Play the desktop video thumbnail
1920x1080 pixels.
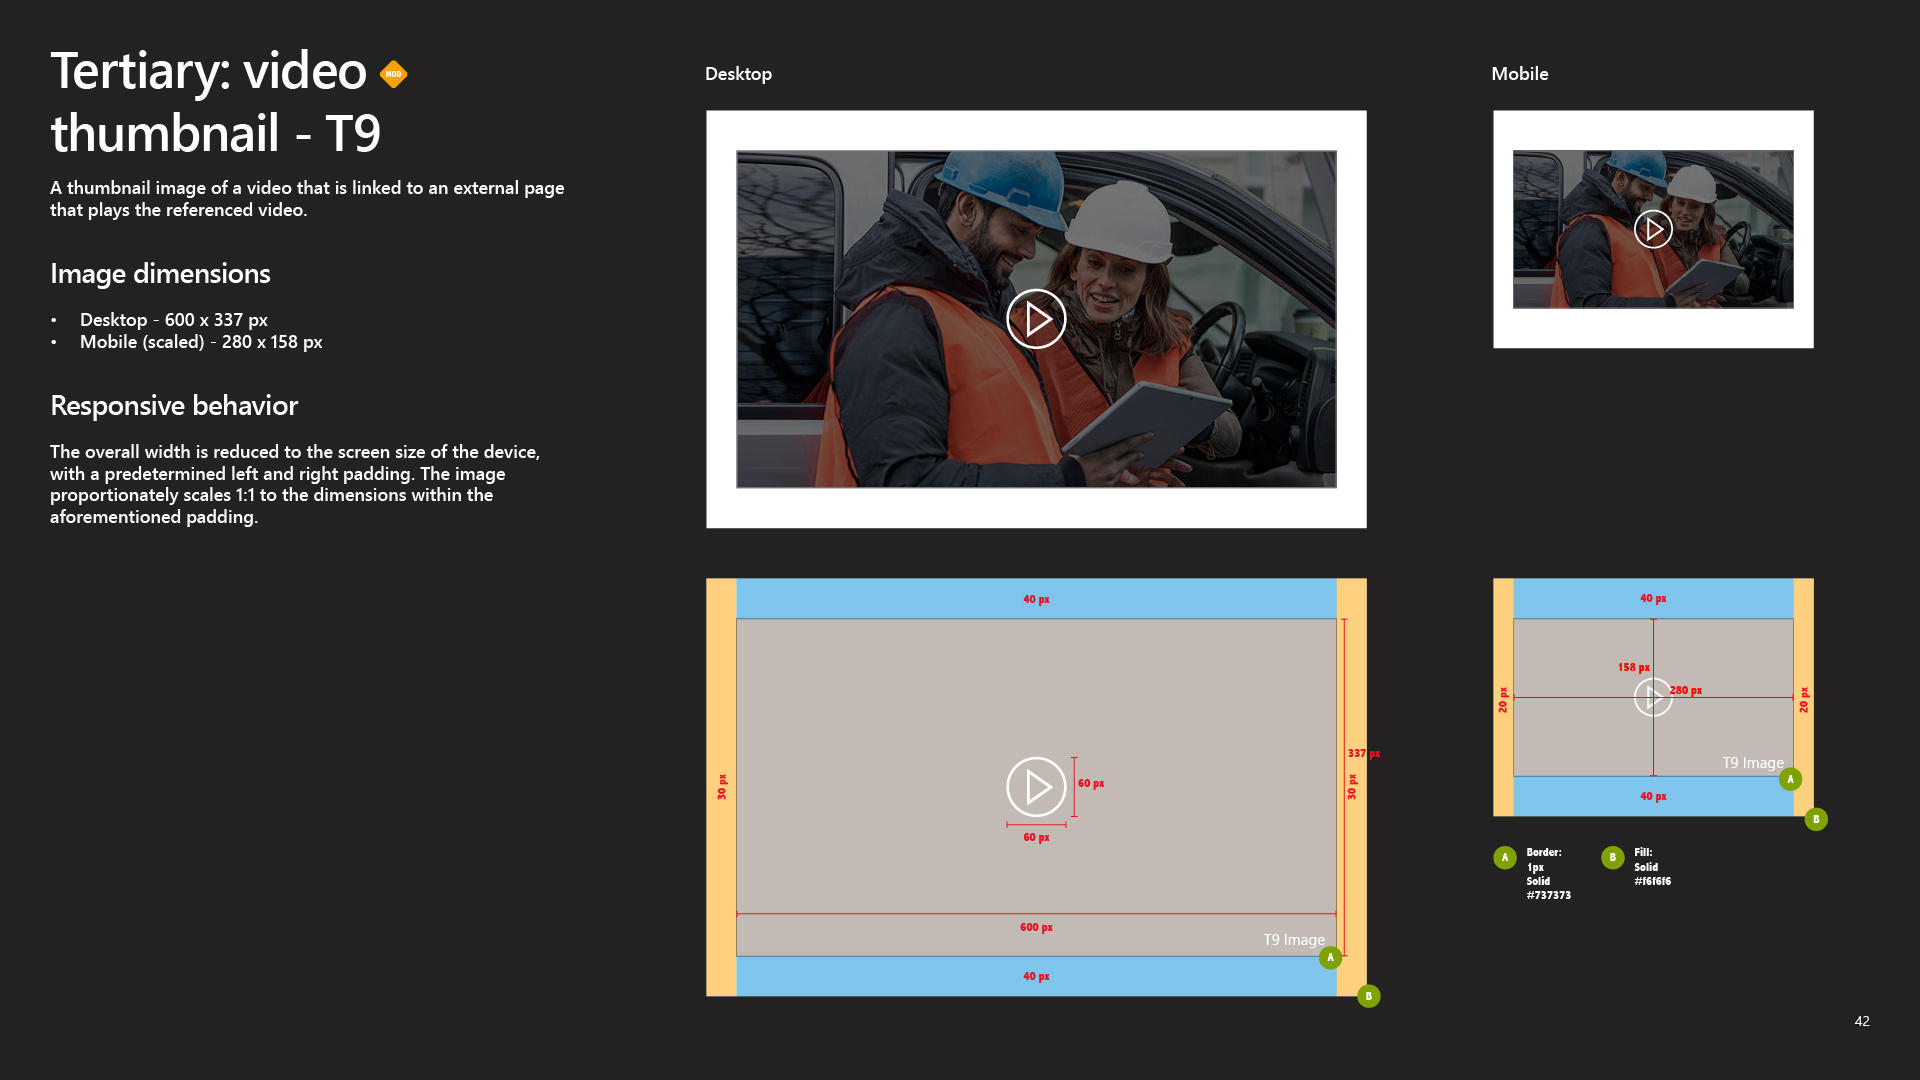pyautogui.click(x=1036, y=319)
